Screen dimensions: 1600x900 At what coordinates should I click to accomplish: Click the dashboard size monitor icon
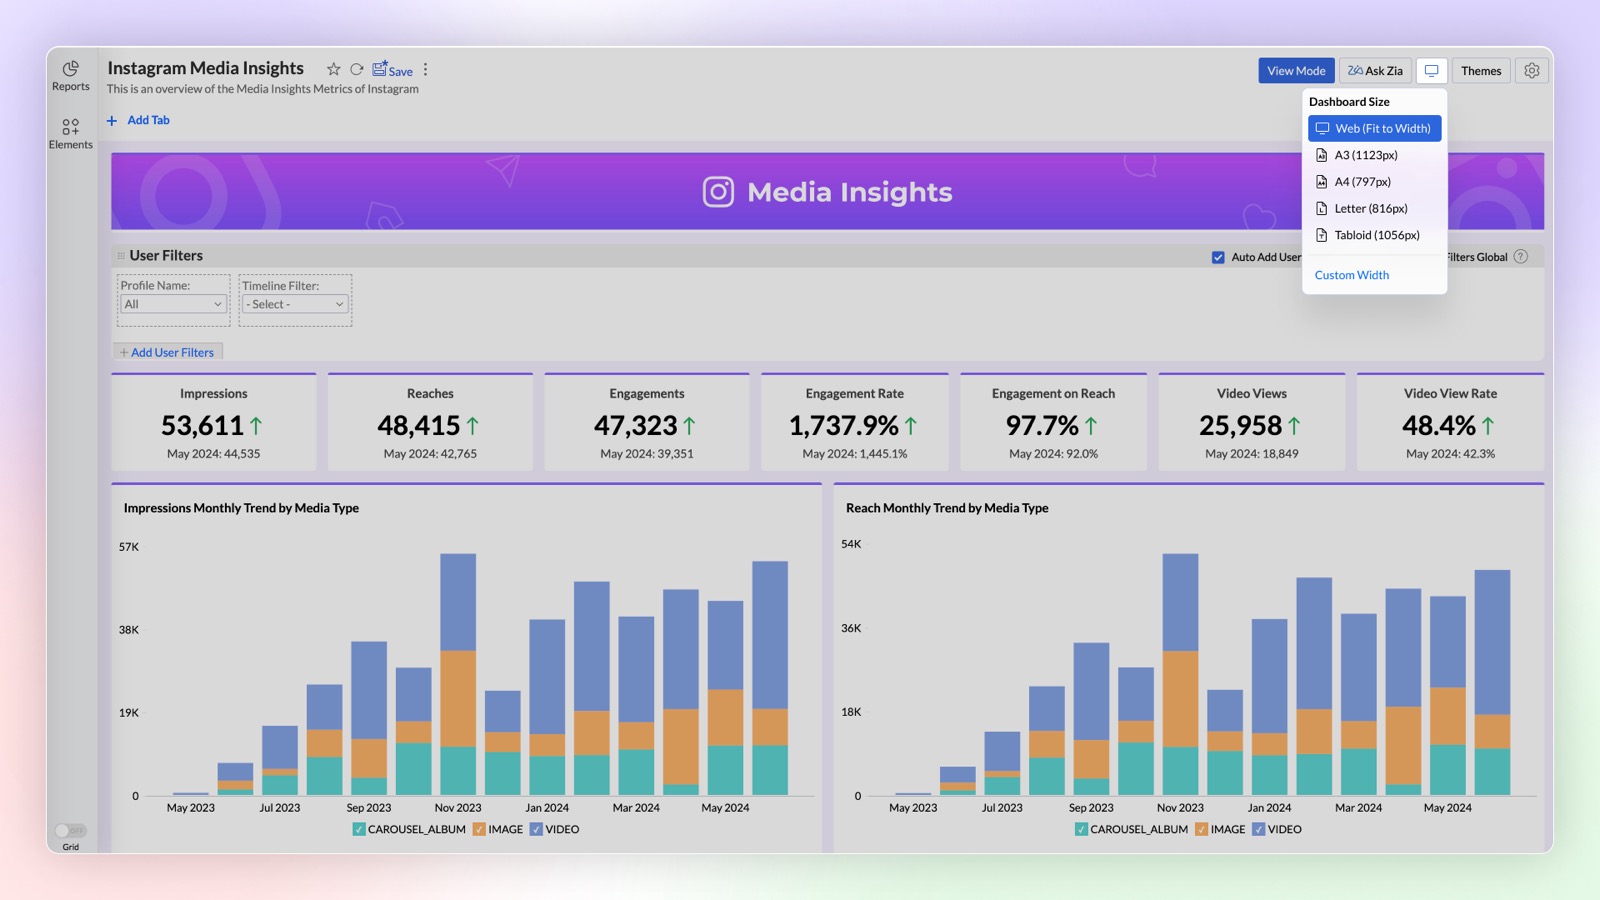1431,70
